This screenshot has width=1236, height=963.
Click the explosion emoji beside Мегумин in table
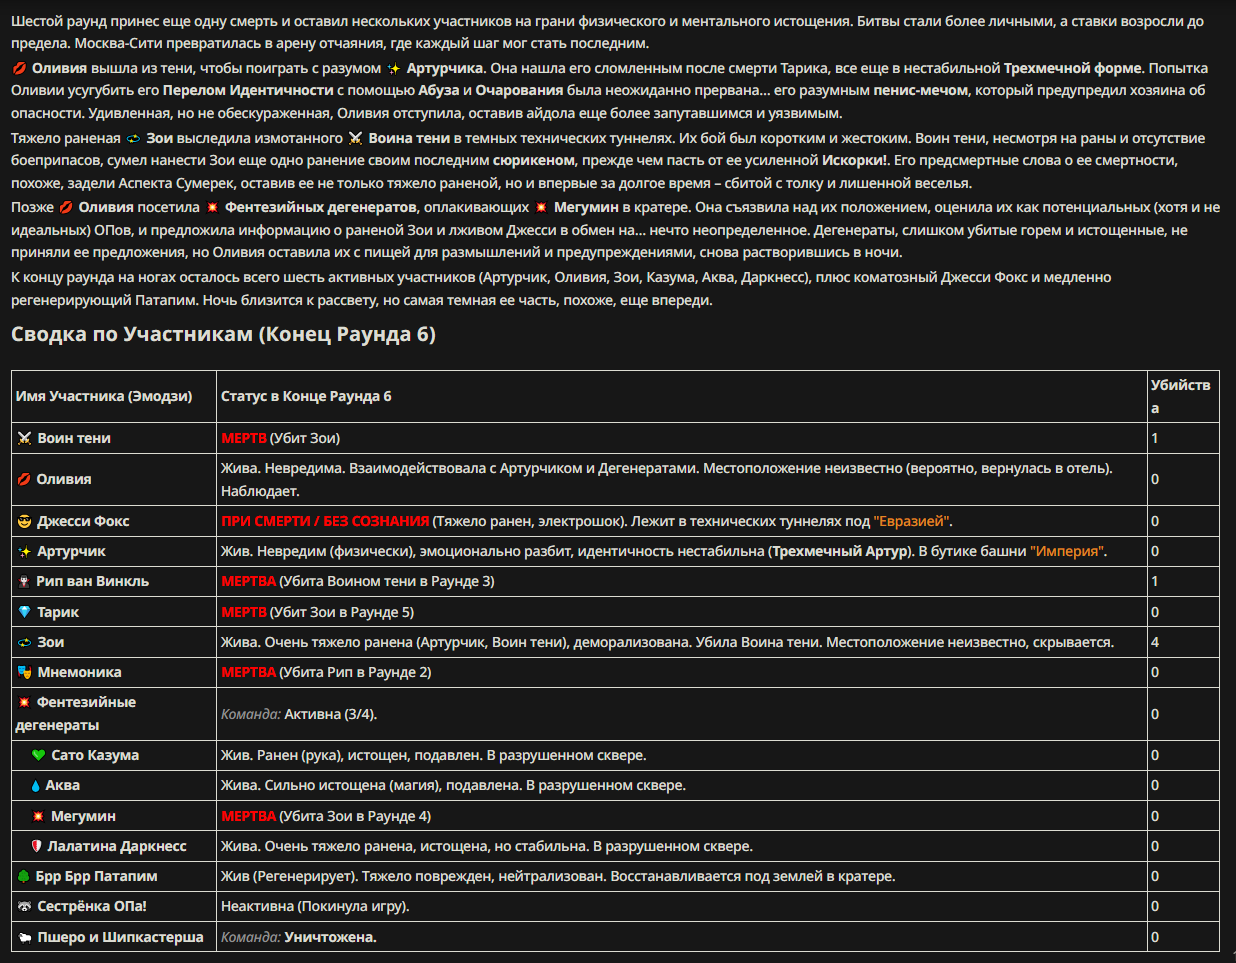coord(39,816)
